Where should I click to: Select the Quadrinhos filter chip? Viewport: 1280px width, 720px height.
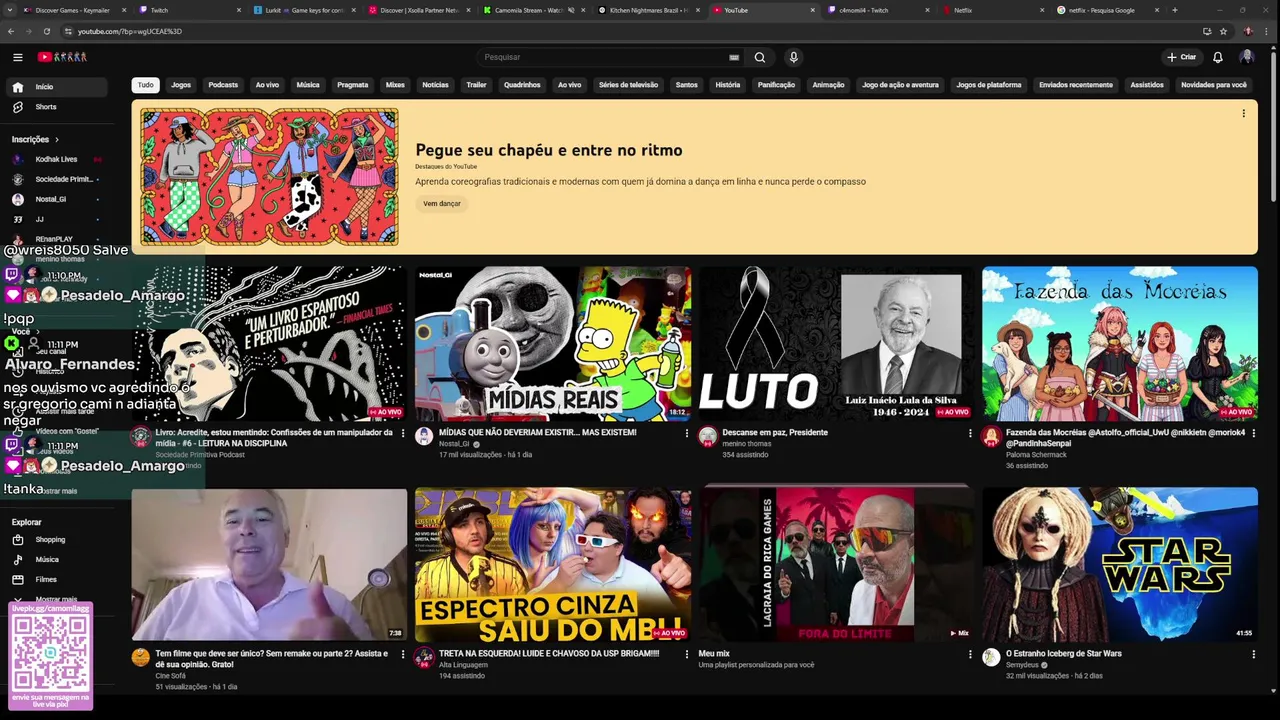coord(522,85)
